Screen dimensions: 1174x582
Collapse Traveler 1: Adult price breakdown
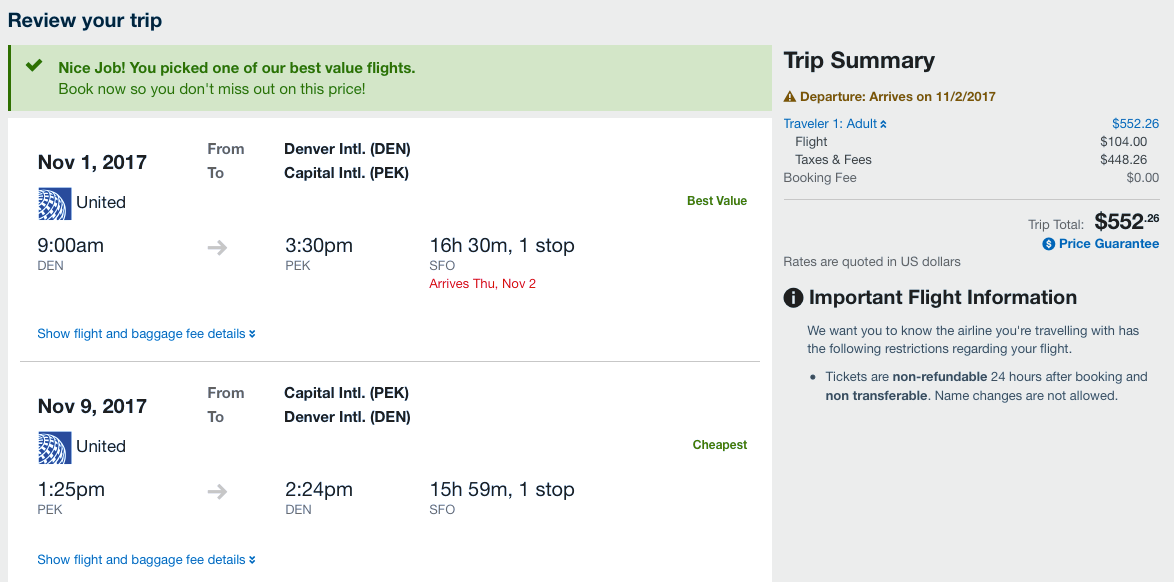(835, 124)
